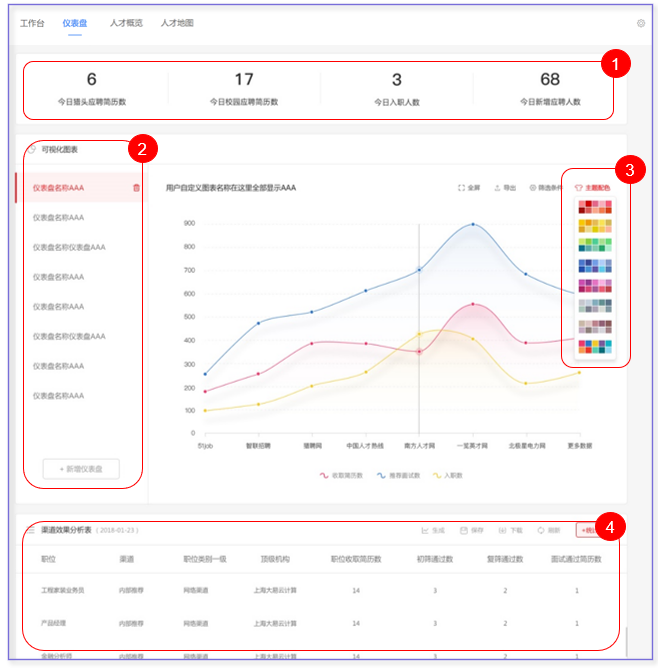Screen dimensions: 658x670
Task: Pick the blue theme palette
Action: (x=595, y=266)
